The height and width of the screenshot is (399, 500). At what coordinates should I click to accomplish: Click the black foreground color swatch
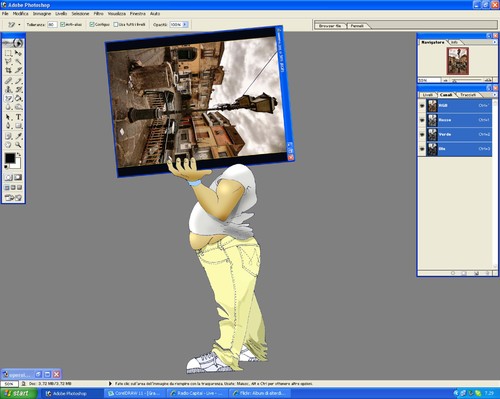(x=10, y=158)
